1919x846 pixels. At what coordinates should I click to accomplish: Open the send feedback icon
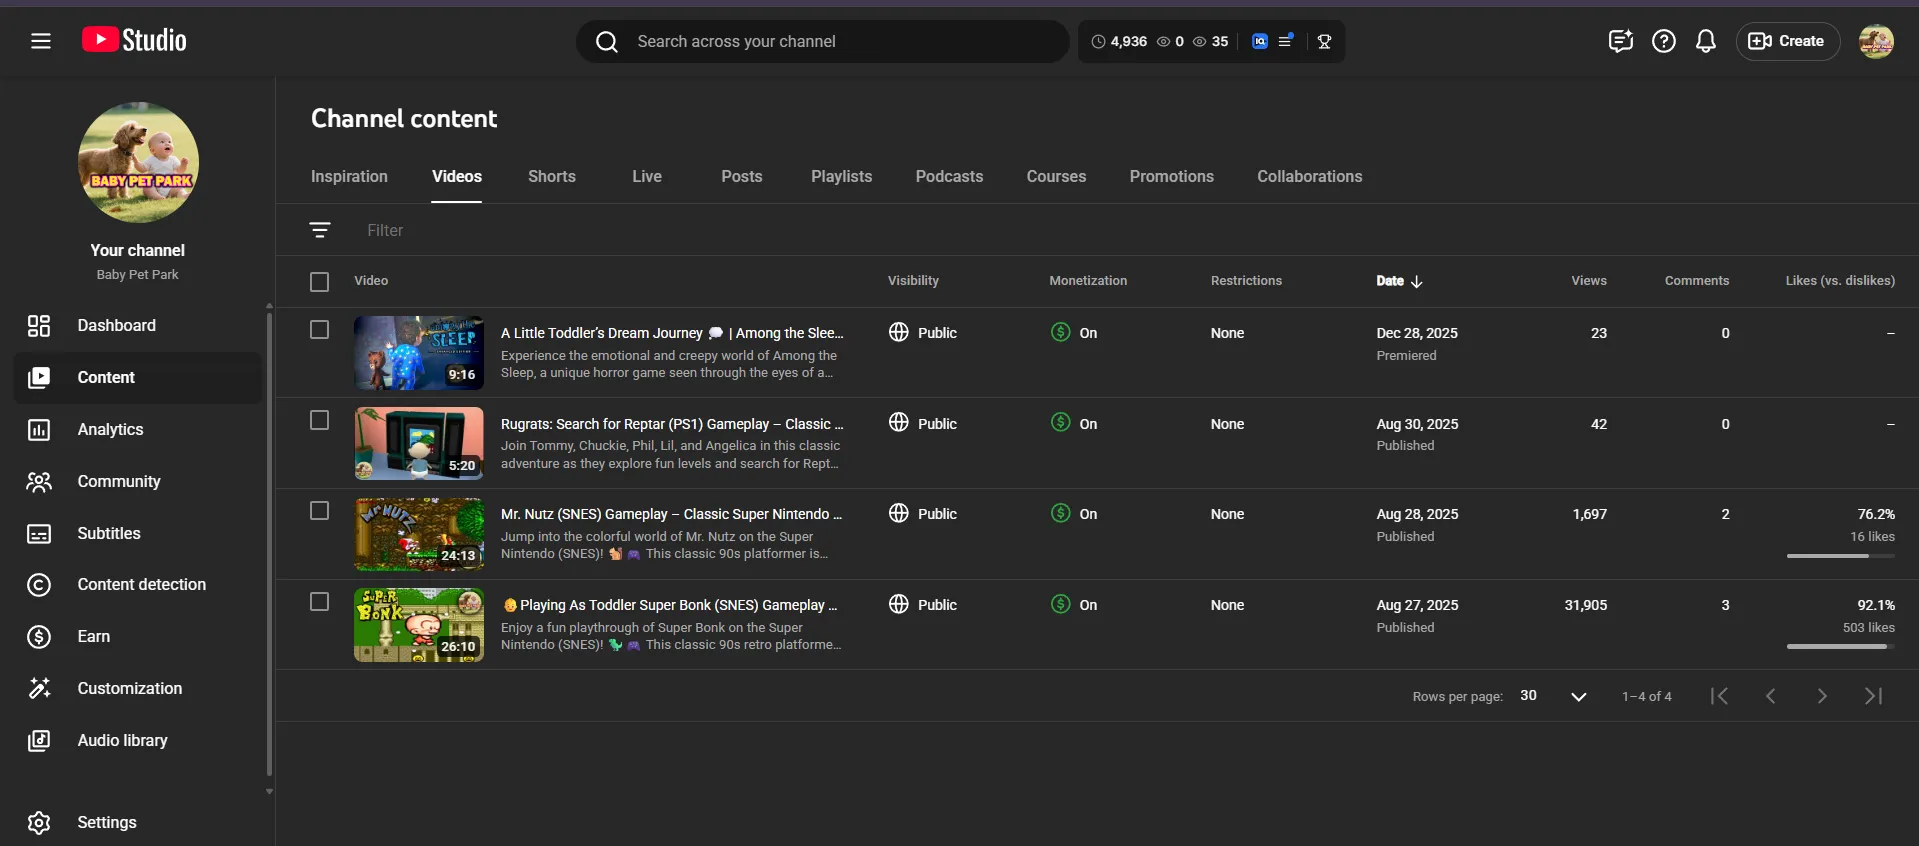click(1621, 41)
